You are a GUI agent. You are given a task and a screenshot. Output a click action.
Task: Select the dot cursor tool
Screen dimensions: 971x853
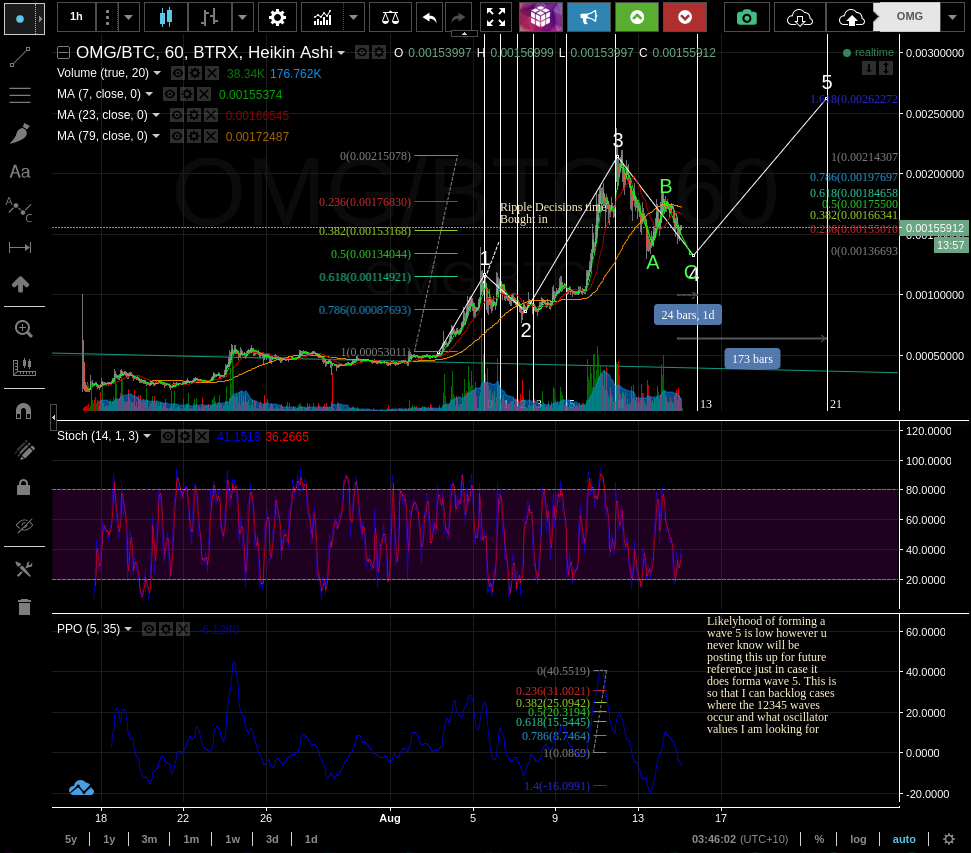coord(20,19)
